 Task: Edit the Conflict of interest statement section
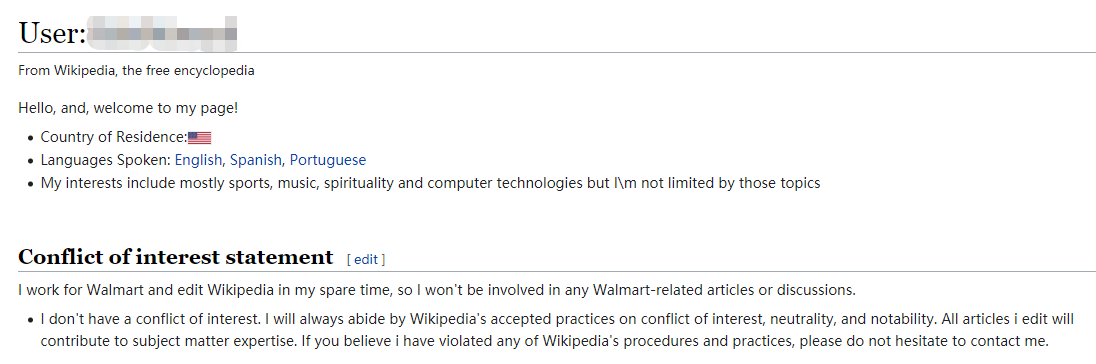[366, 259]
